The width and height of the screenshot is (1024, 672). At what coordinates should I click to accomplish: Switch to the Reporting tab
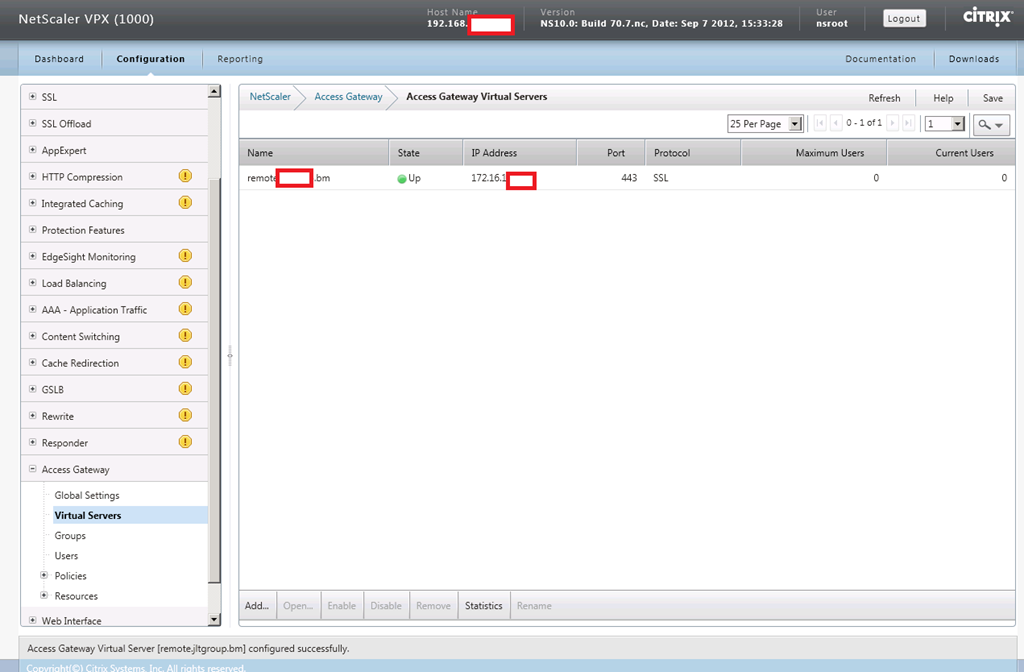240,59
